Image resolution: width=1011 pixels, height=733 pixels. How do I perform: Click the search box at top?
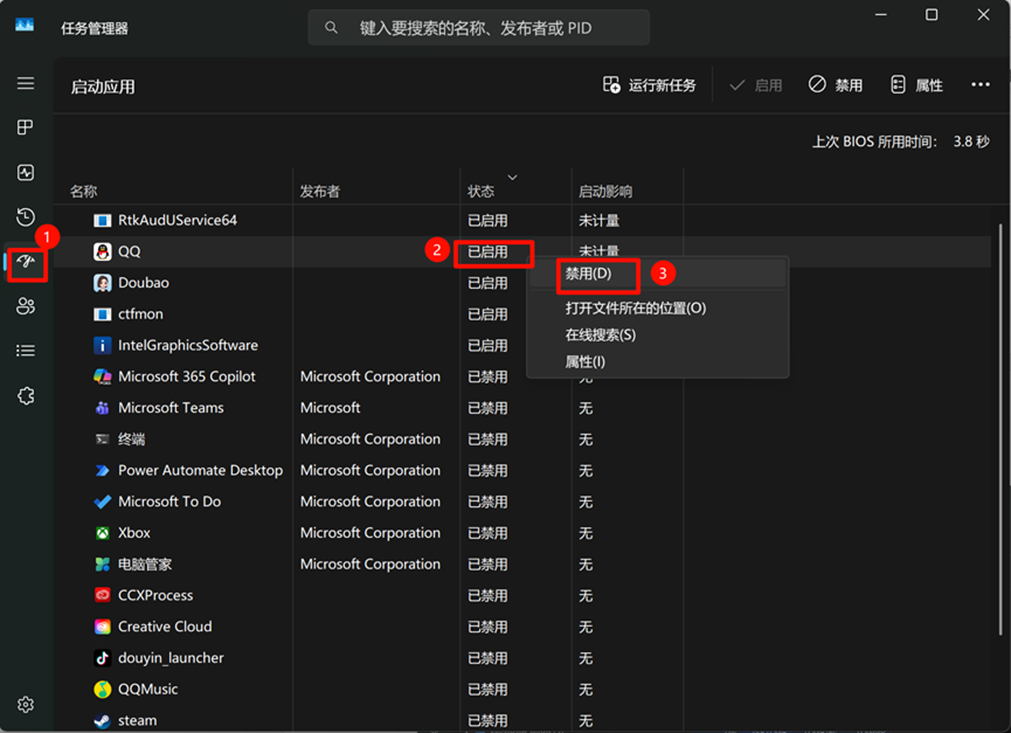(x=478, y=28)
